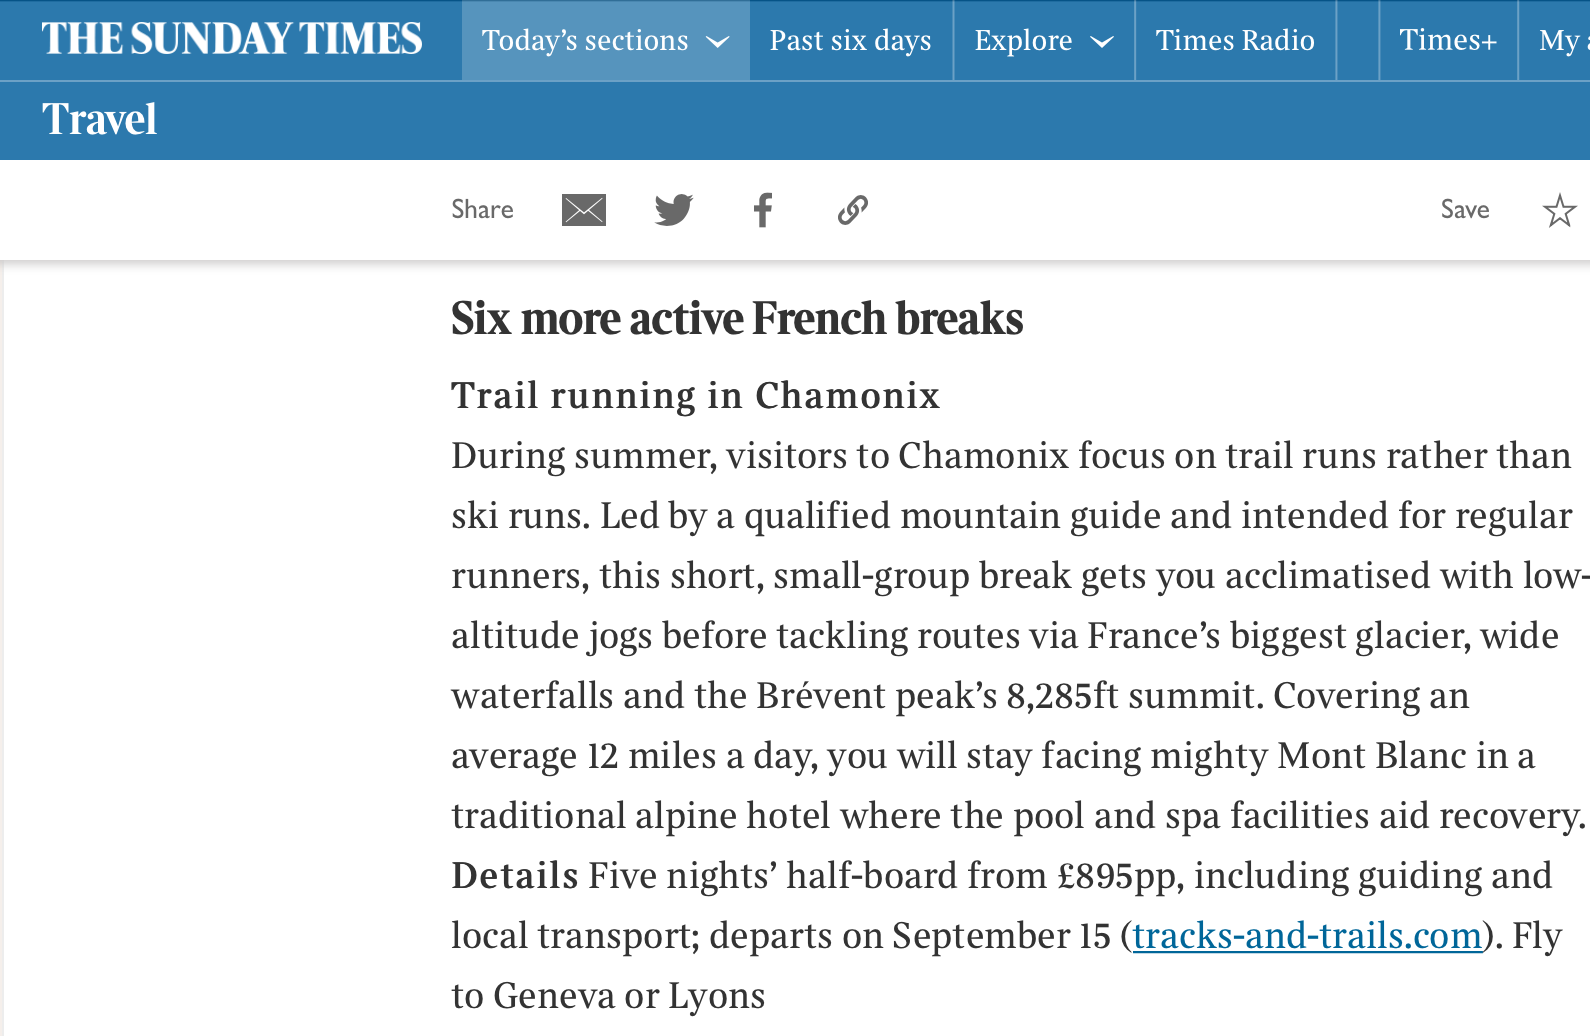Copy the article link via chain icon
Screen dimensions: 1590x1036
pos(852,210)
